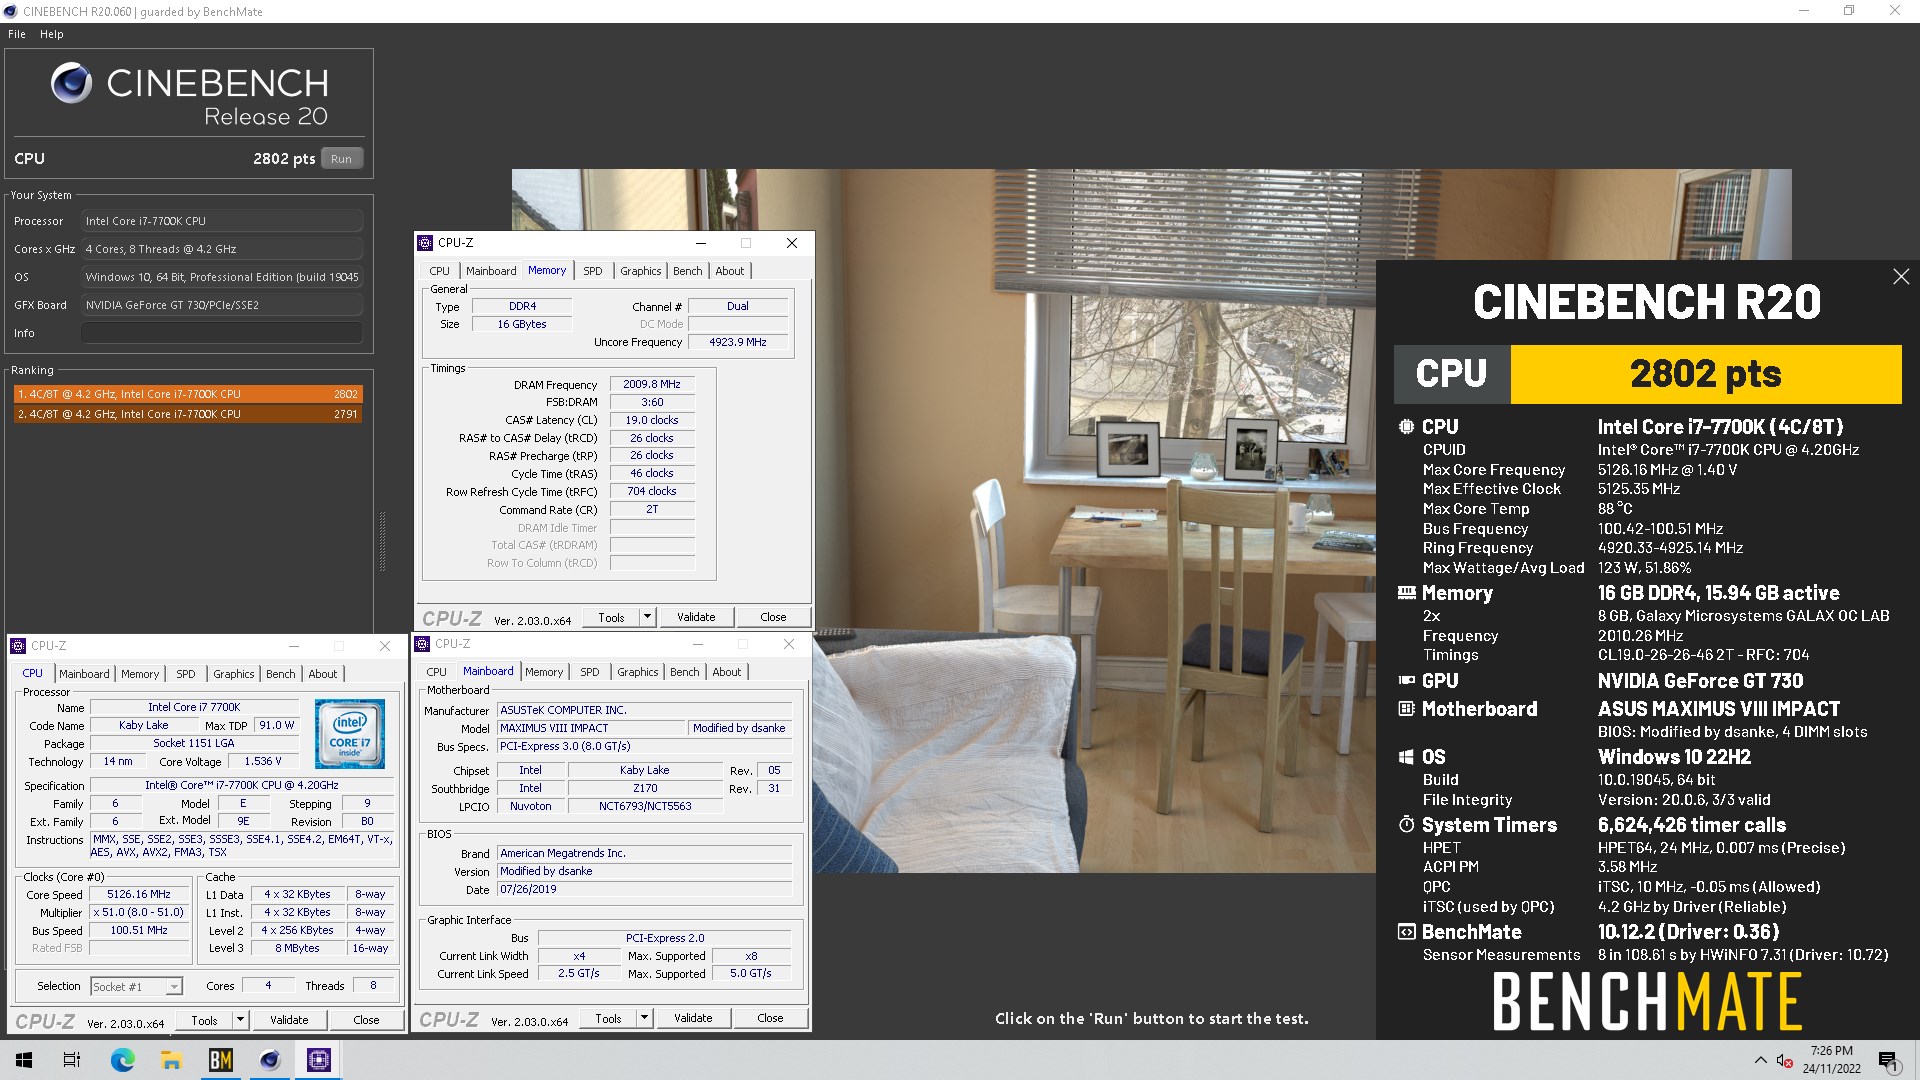Click Close button in Mainboard CPU-Z window
Image resolution: width=1920 pixels, height=1080 pixels.
tap(770, 1018)
